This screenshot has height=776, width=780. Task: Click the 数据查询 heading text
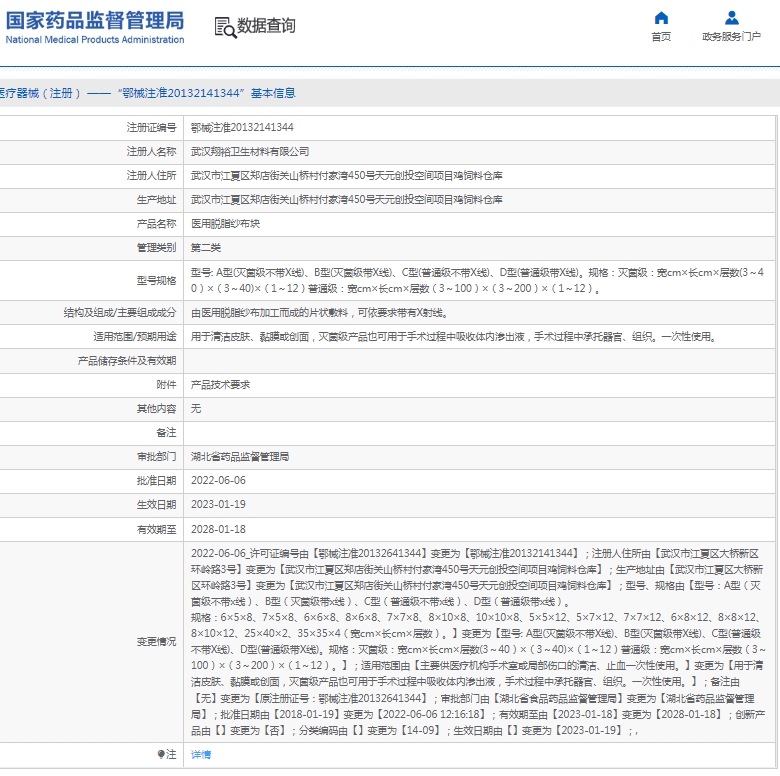click(x=266, y=26)
